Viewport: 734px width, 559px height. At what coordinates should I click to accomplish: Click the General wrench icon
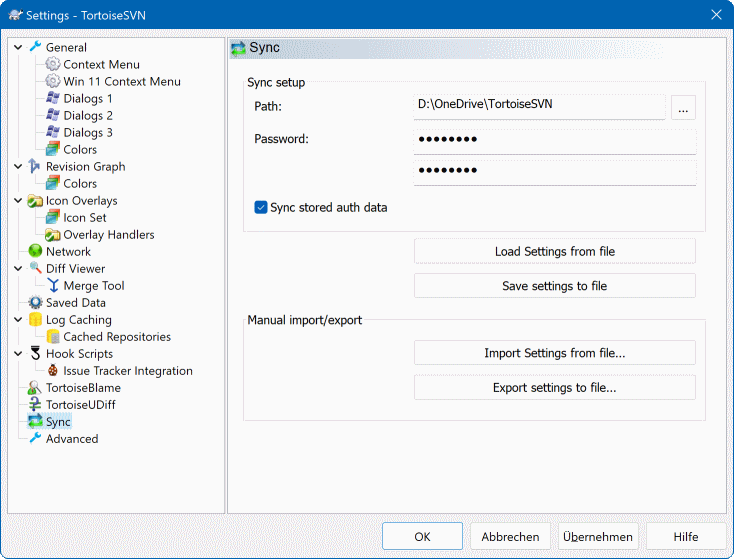(x=35, y=47)
